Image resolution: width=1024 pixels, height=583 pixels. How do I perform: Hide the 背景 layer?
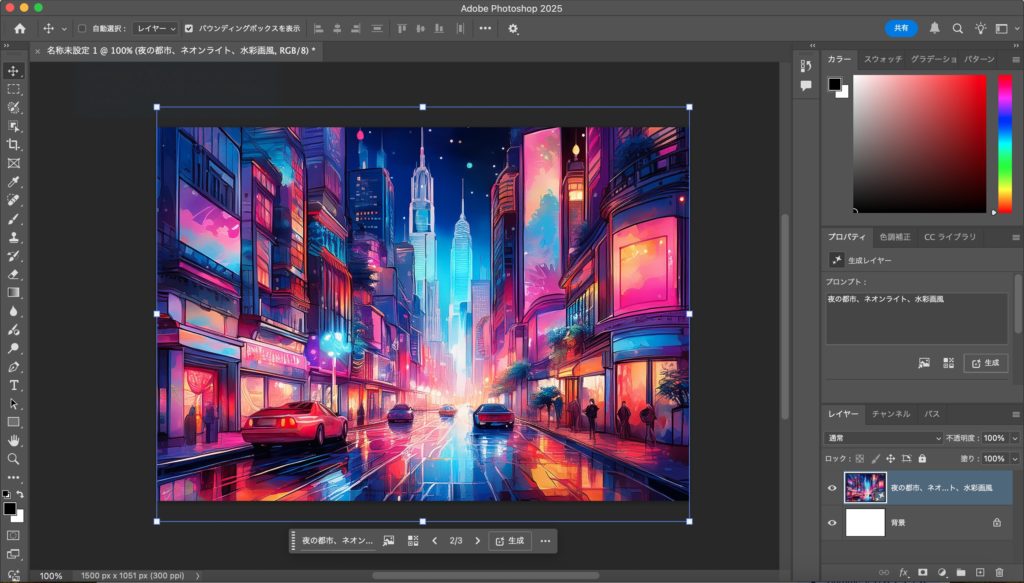coord(832,522)
